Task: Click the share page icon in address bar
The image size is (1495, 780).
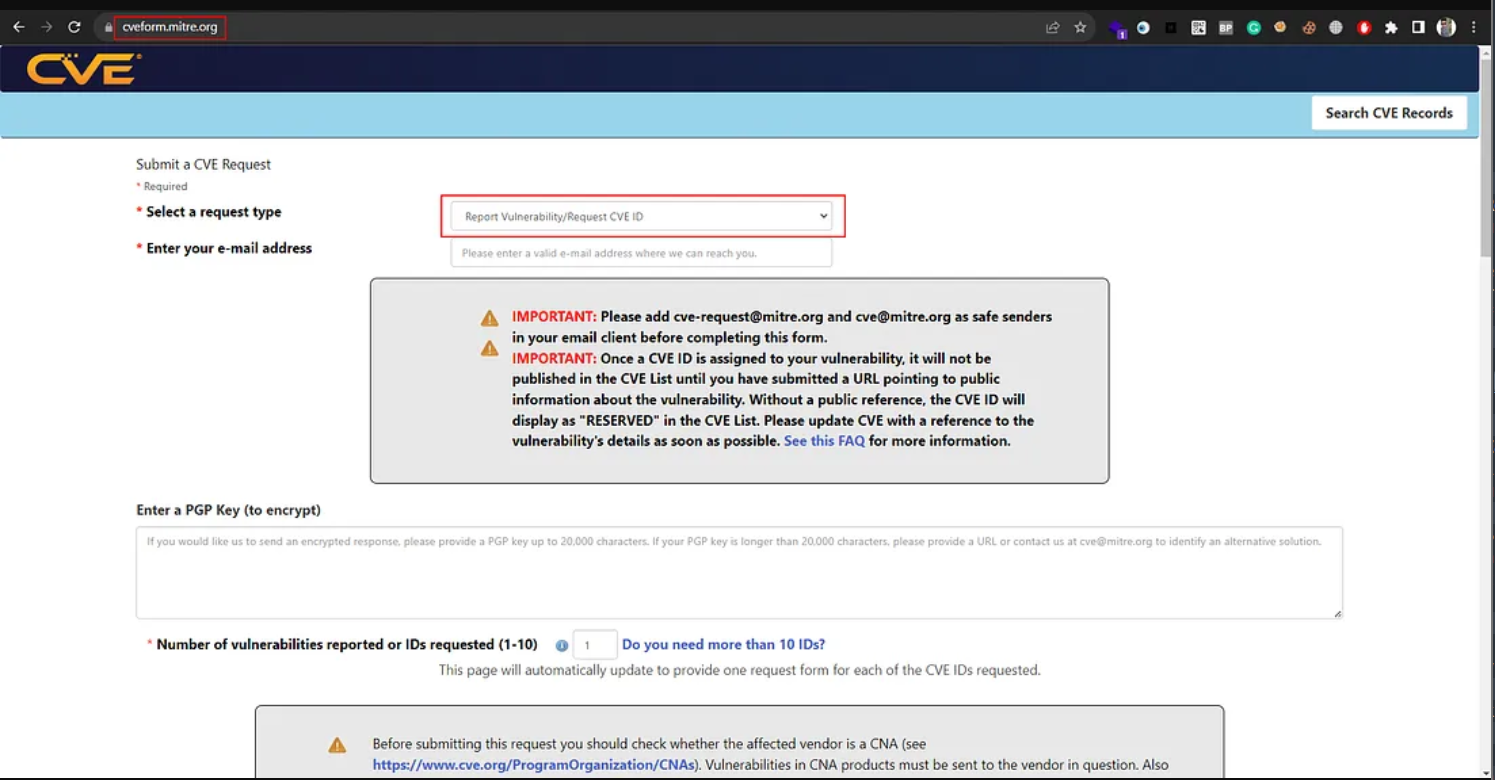Action: 1052,28
